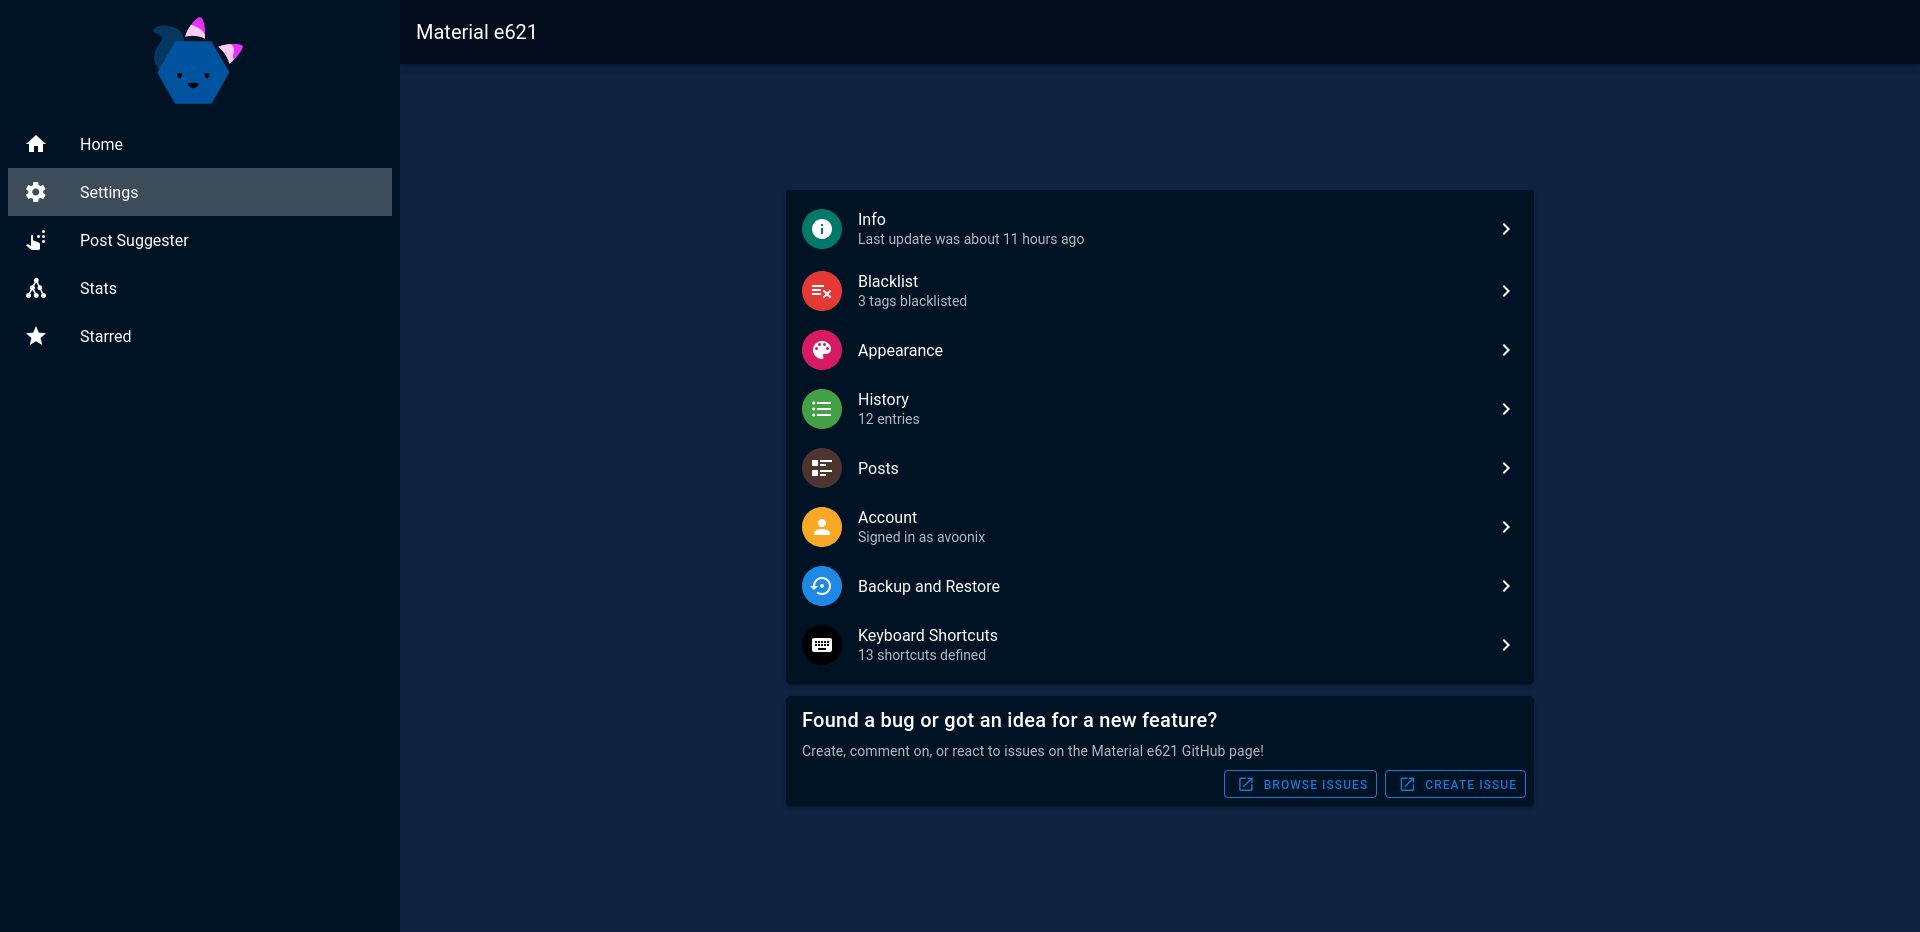The width and height of the screenshot is (1920, 932).
Task: Open the Blacklist settings entry title
Action: (x=888, y=281)
